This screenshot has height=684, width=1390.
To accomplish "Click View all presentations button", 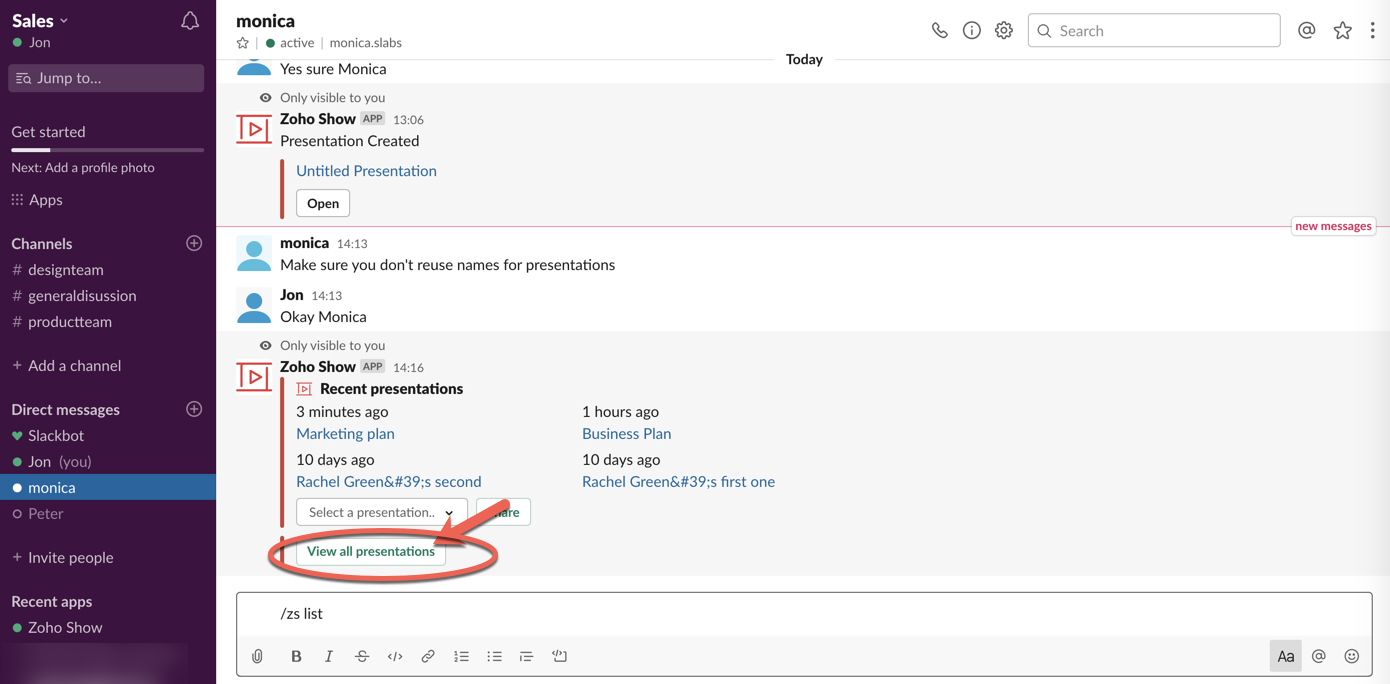I will (371, 552).
